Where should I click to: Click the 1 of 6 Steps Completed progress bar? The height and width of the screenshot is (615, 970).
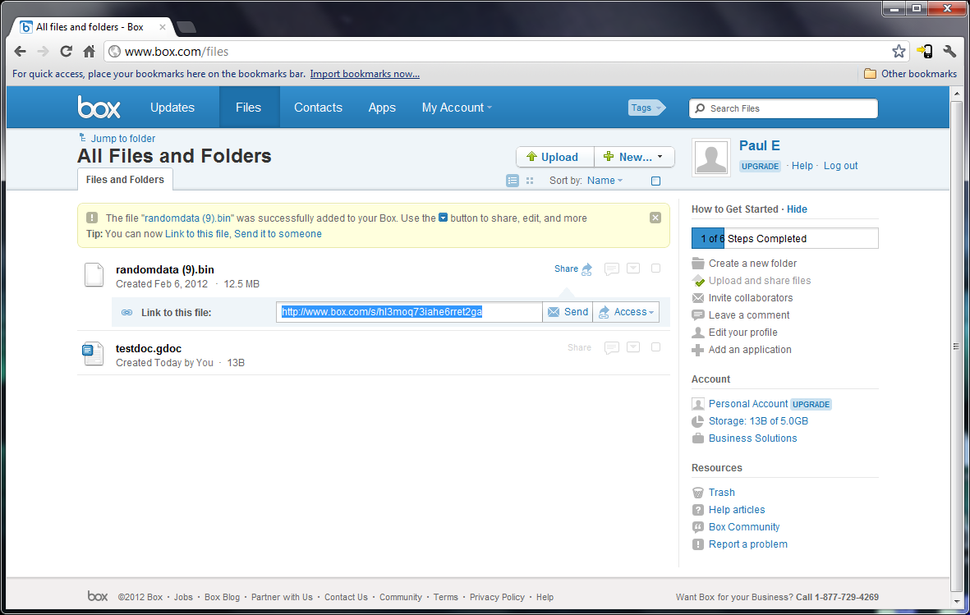coord(784,238)
